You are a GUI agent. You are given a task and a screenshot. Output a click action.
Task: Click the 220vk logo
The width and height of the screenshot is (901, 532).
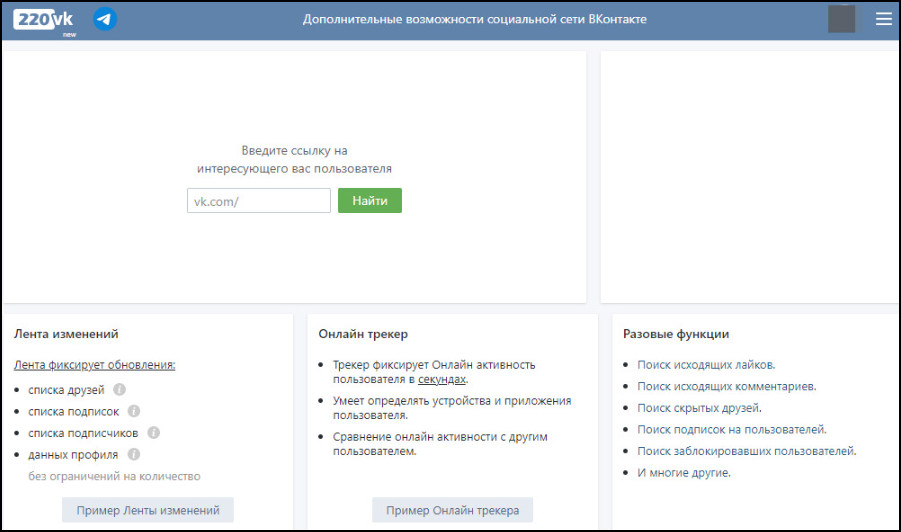tap(45, 19)
